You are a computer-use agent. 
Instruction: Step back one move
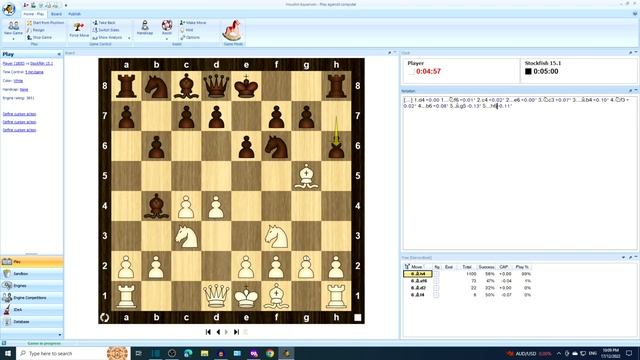click(218, 332)
